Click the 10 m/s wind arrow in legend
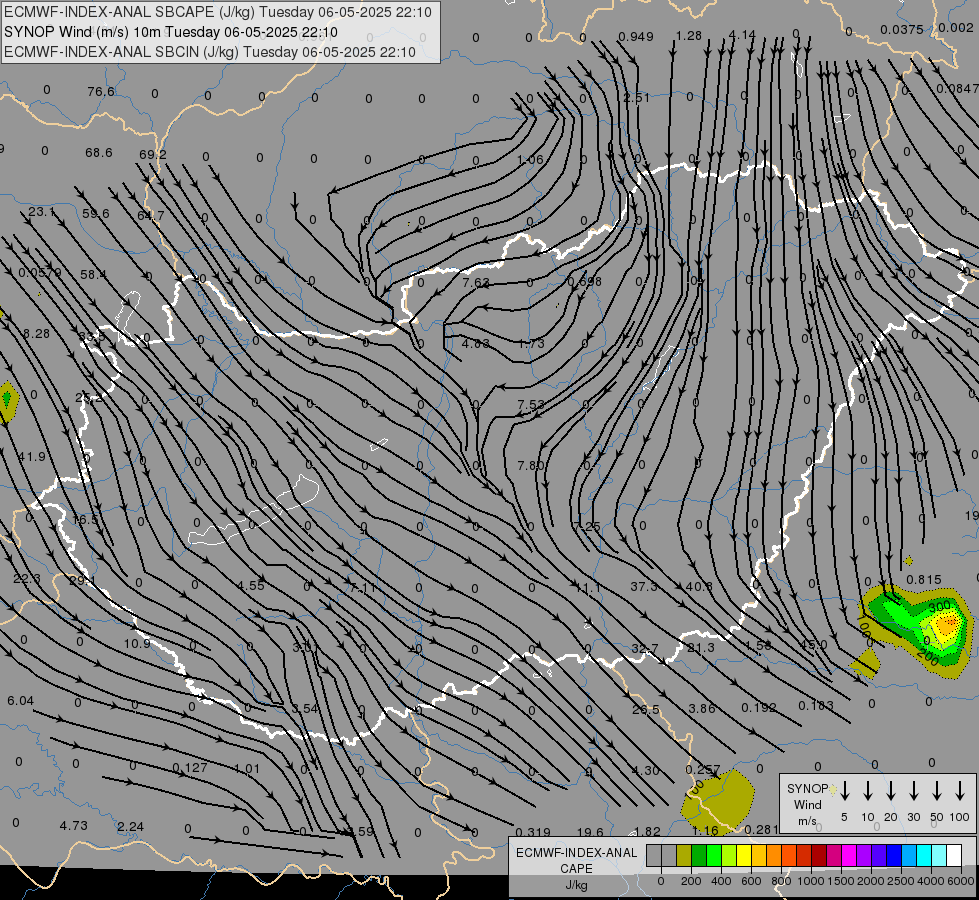Image resolution: width=979 pixels, height=900 pixels. tap(868, 791)
